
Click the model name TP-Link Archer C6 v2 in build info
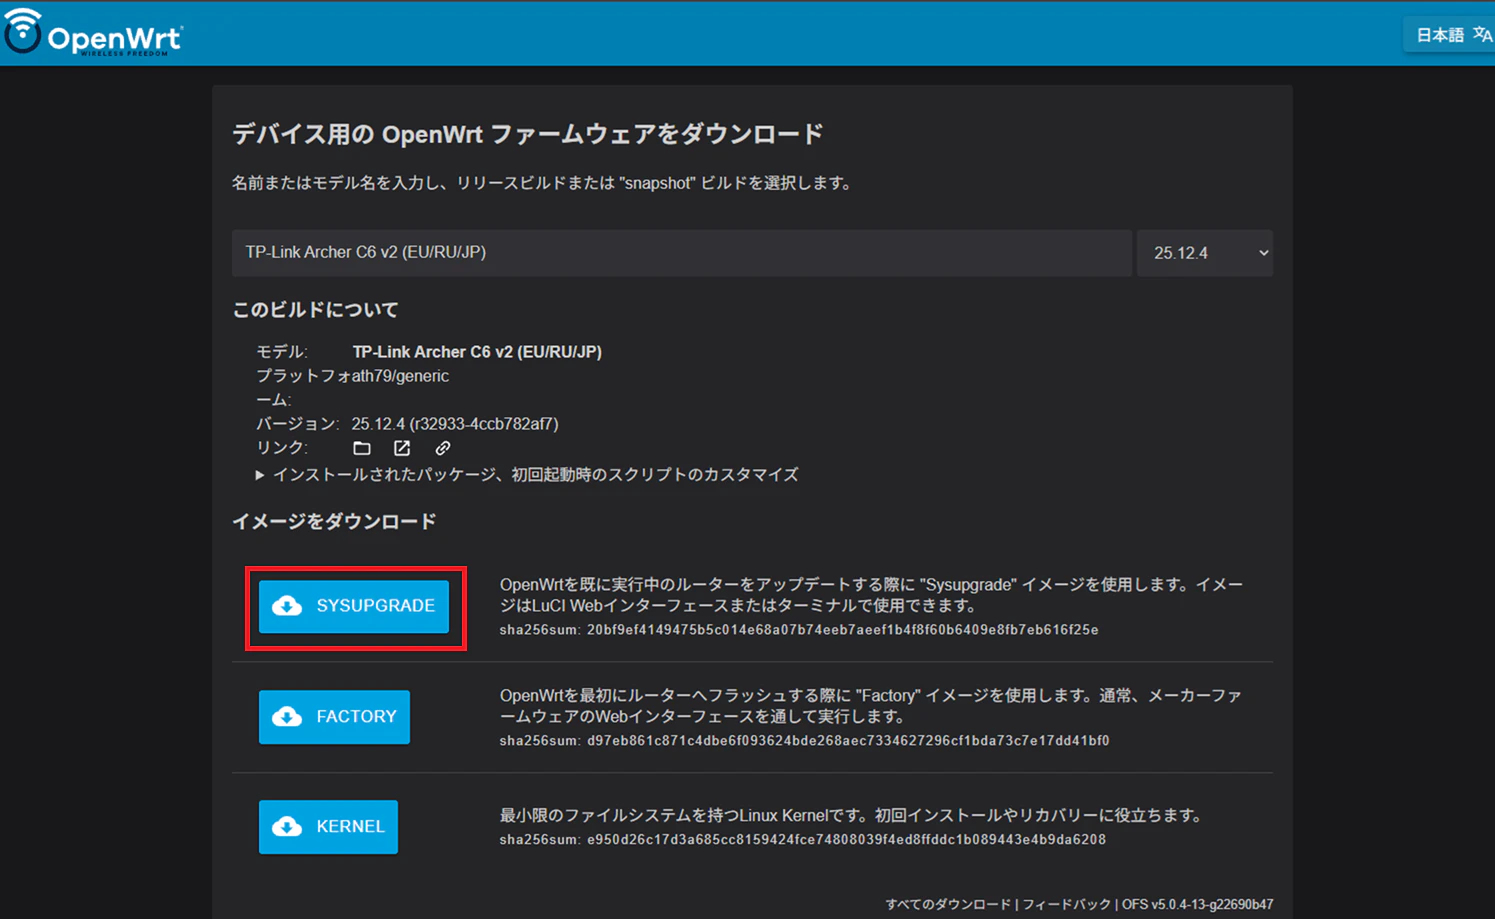coord(477,352)
